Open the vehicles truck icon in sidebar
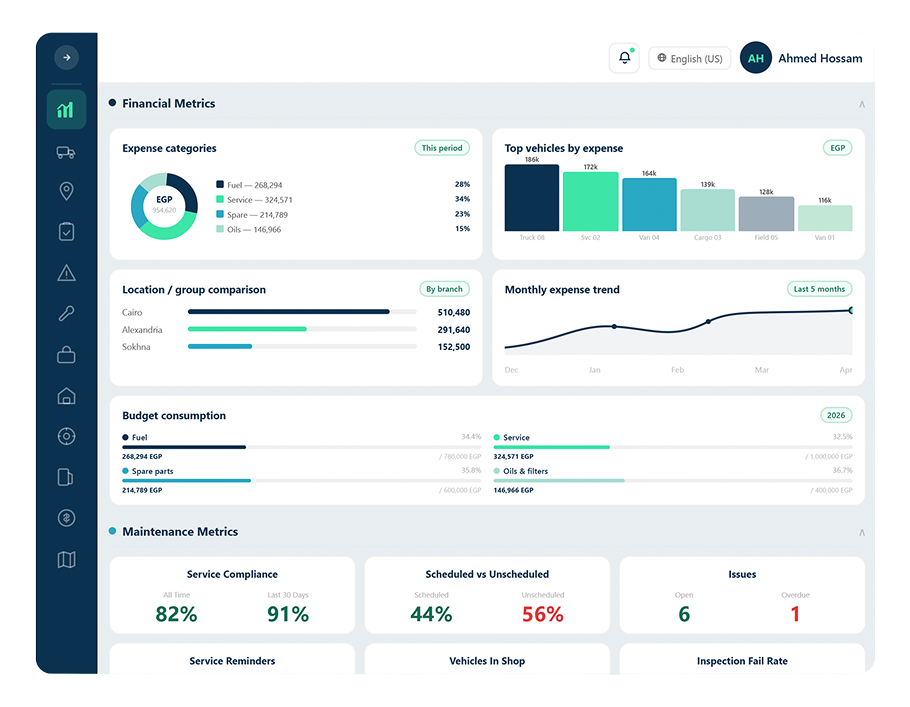The image size is (910, 707). coord(66,153)
